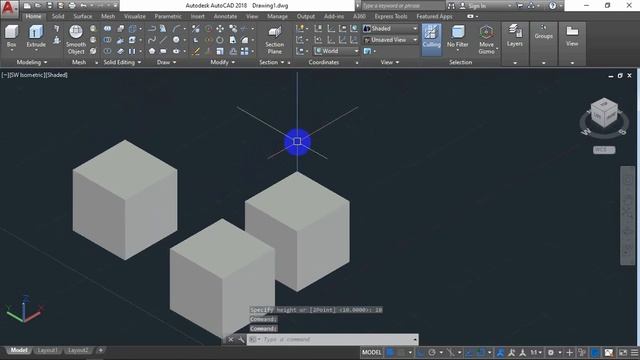
Task: Open the AutoCAD application menu logo
Action: click(x=9, y=8)
